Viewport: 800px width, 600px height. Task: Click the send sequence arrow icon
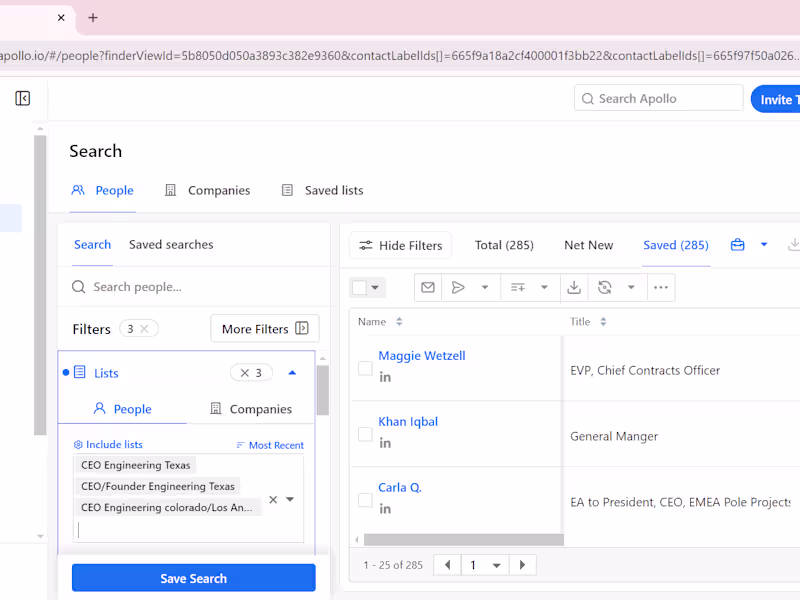click(x=458, y=287)
